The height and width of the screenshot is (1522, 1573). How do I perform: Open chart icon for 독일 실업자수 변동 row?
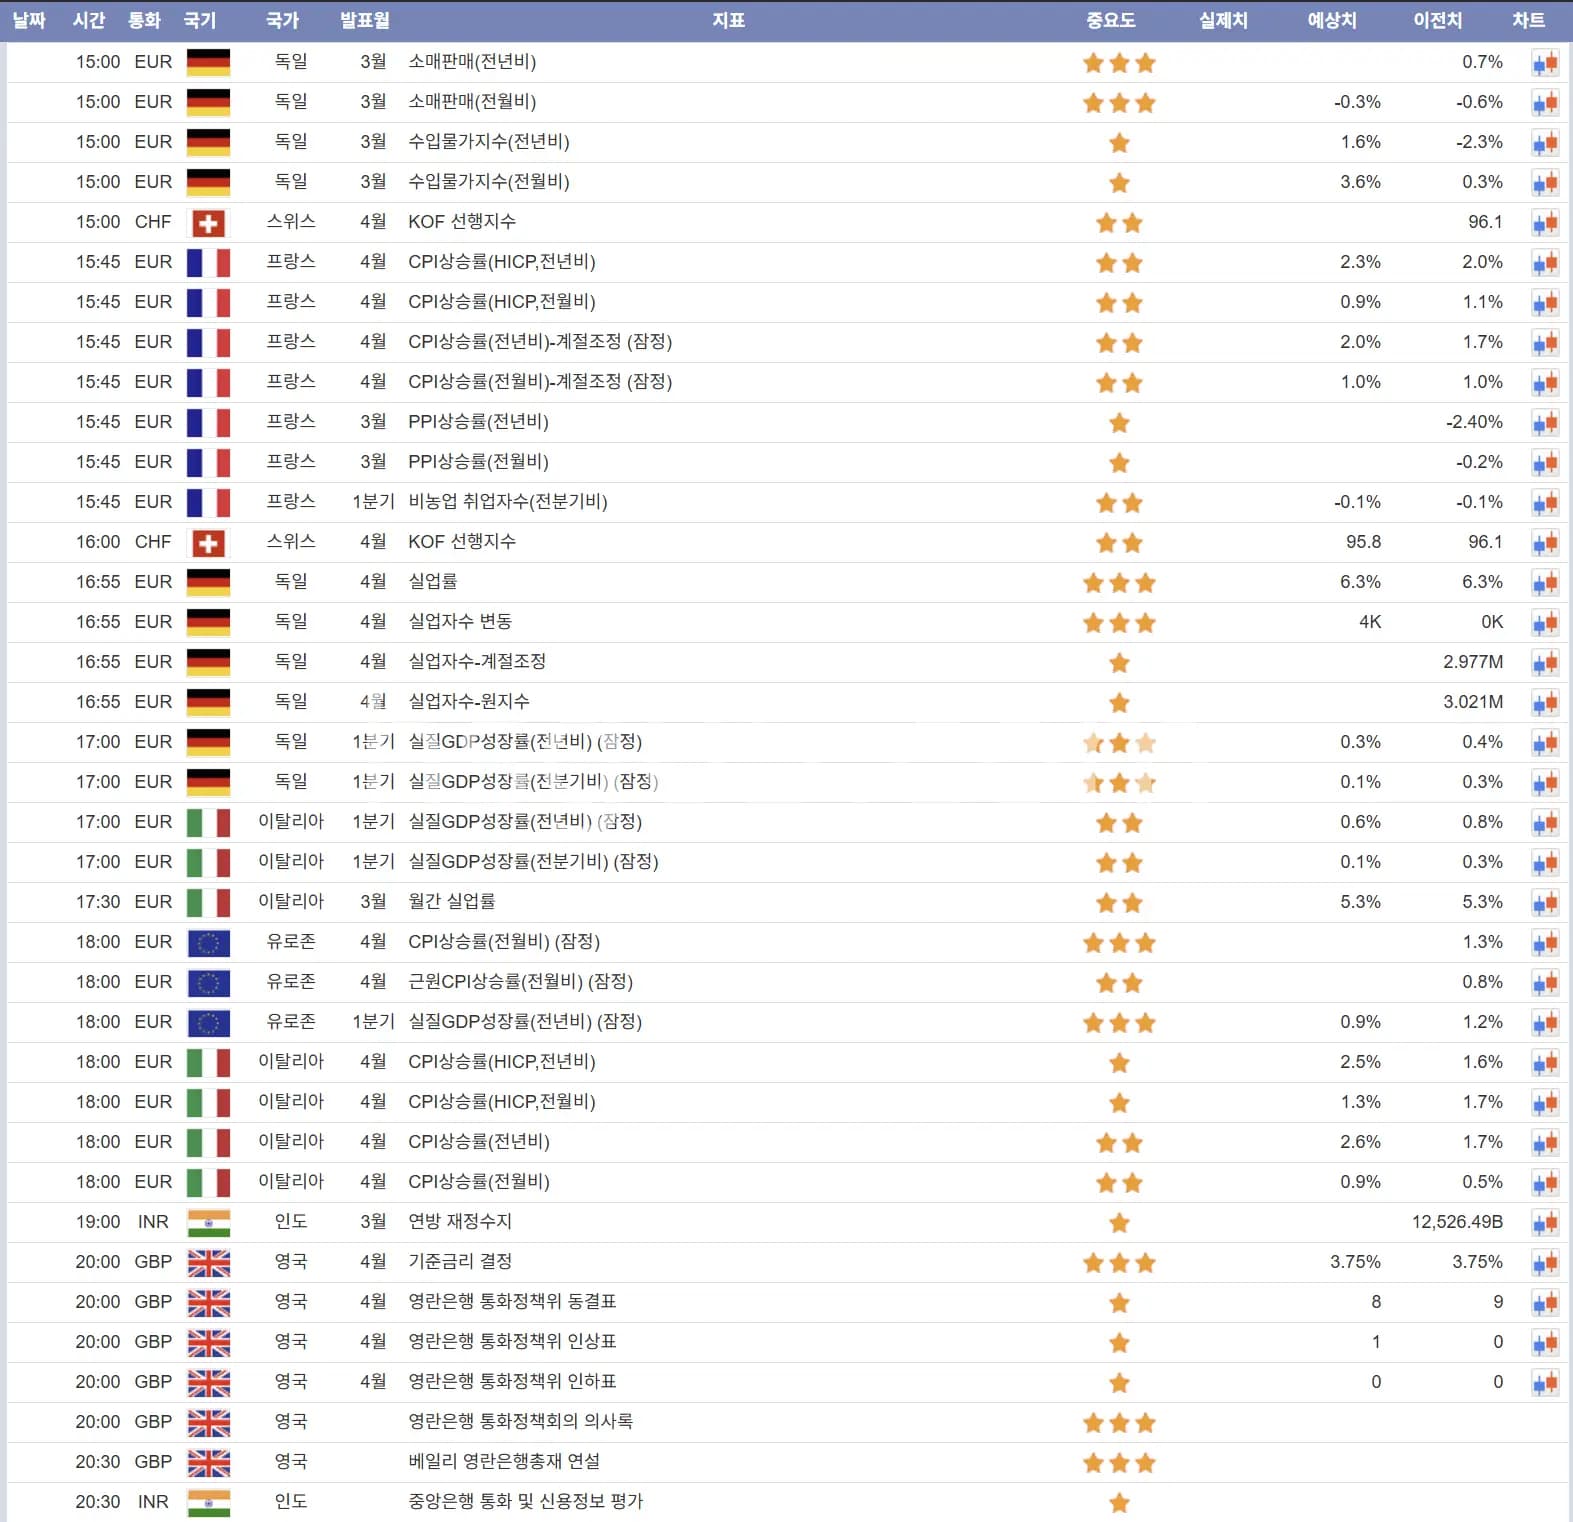pyautogui.click(x=1545, y=623)
